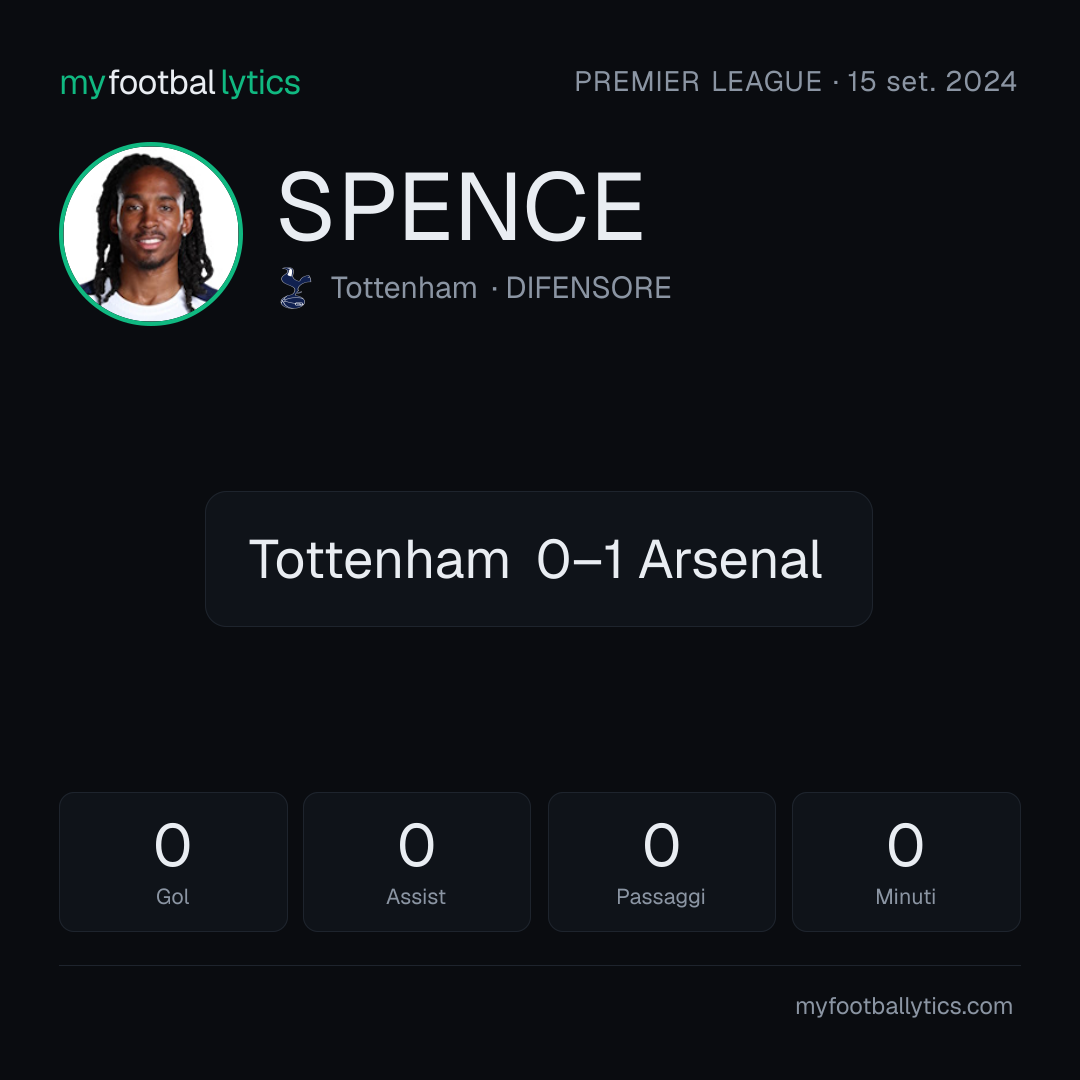Image resolution: width=1080 pixels, height=1080 pixels.
Task: Select the Assist stat card
Action: point(417,862)
